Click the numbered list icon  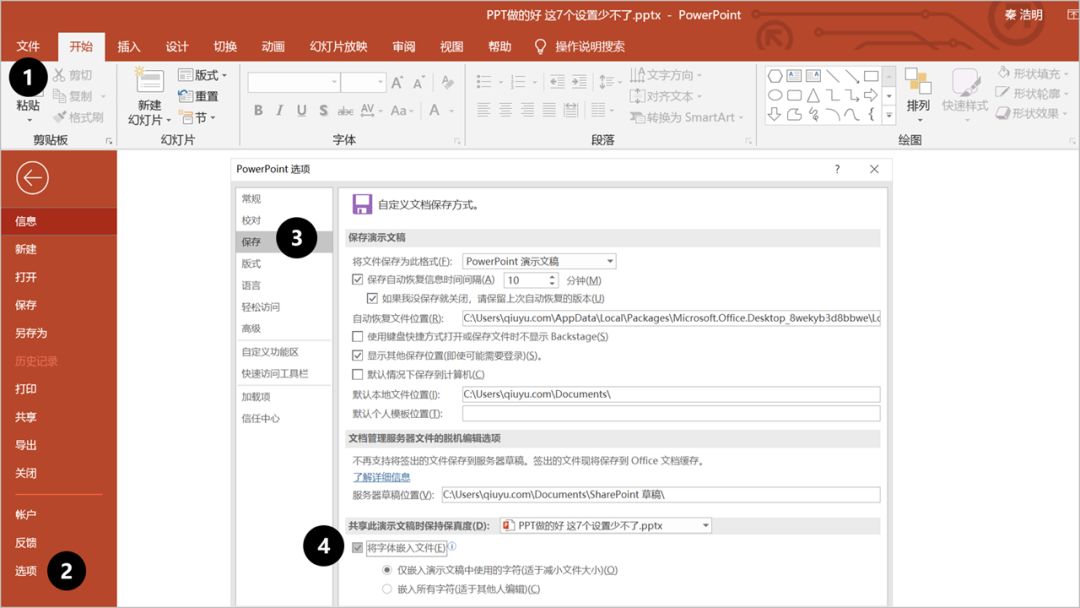coord(519,82)
